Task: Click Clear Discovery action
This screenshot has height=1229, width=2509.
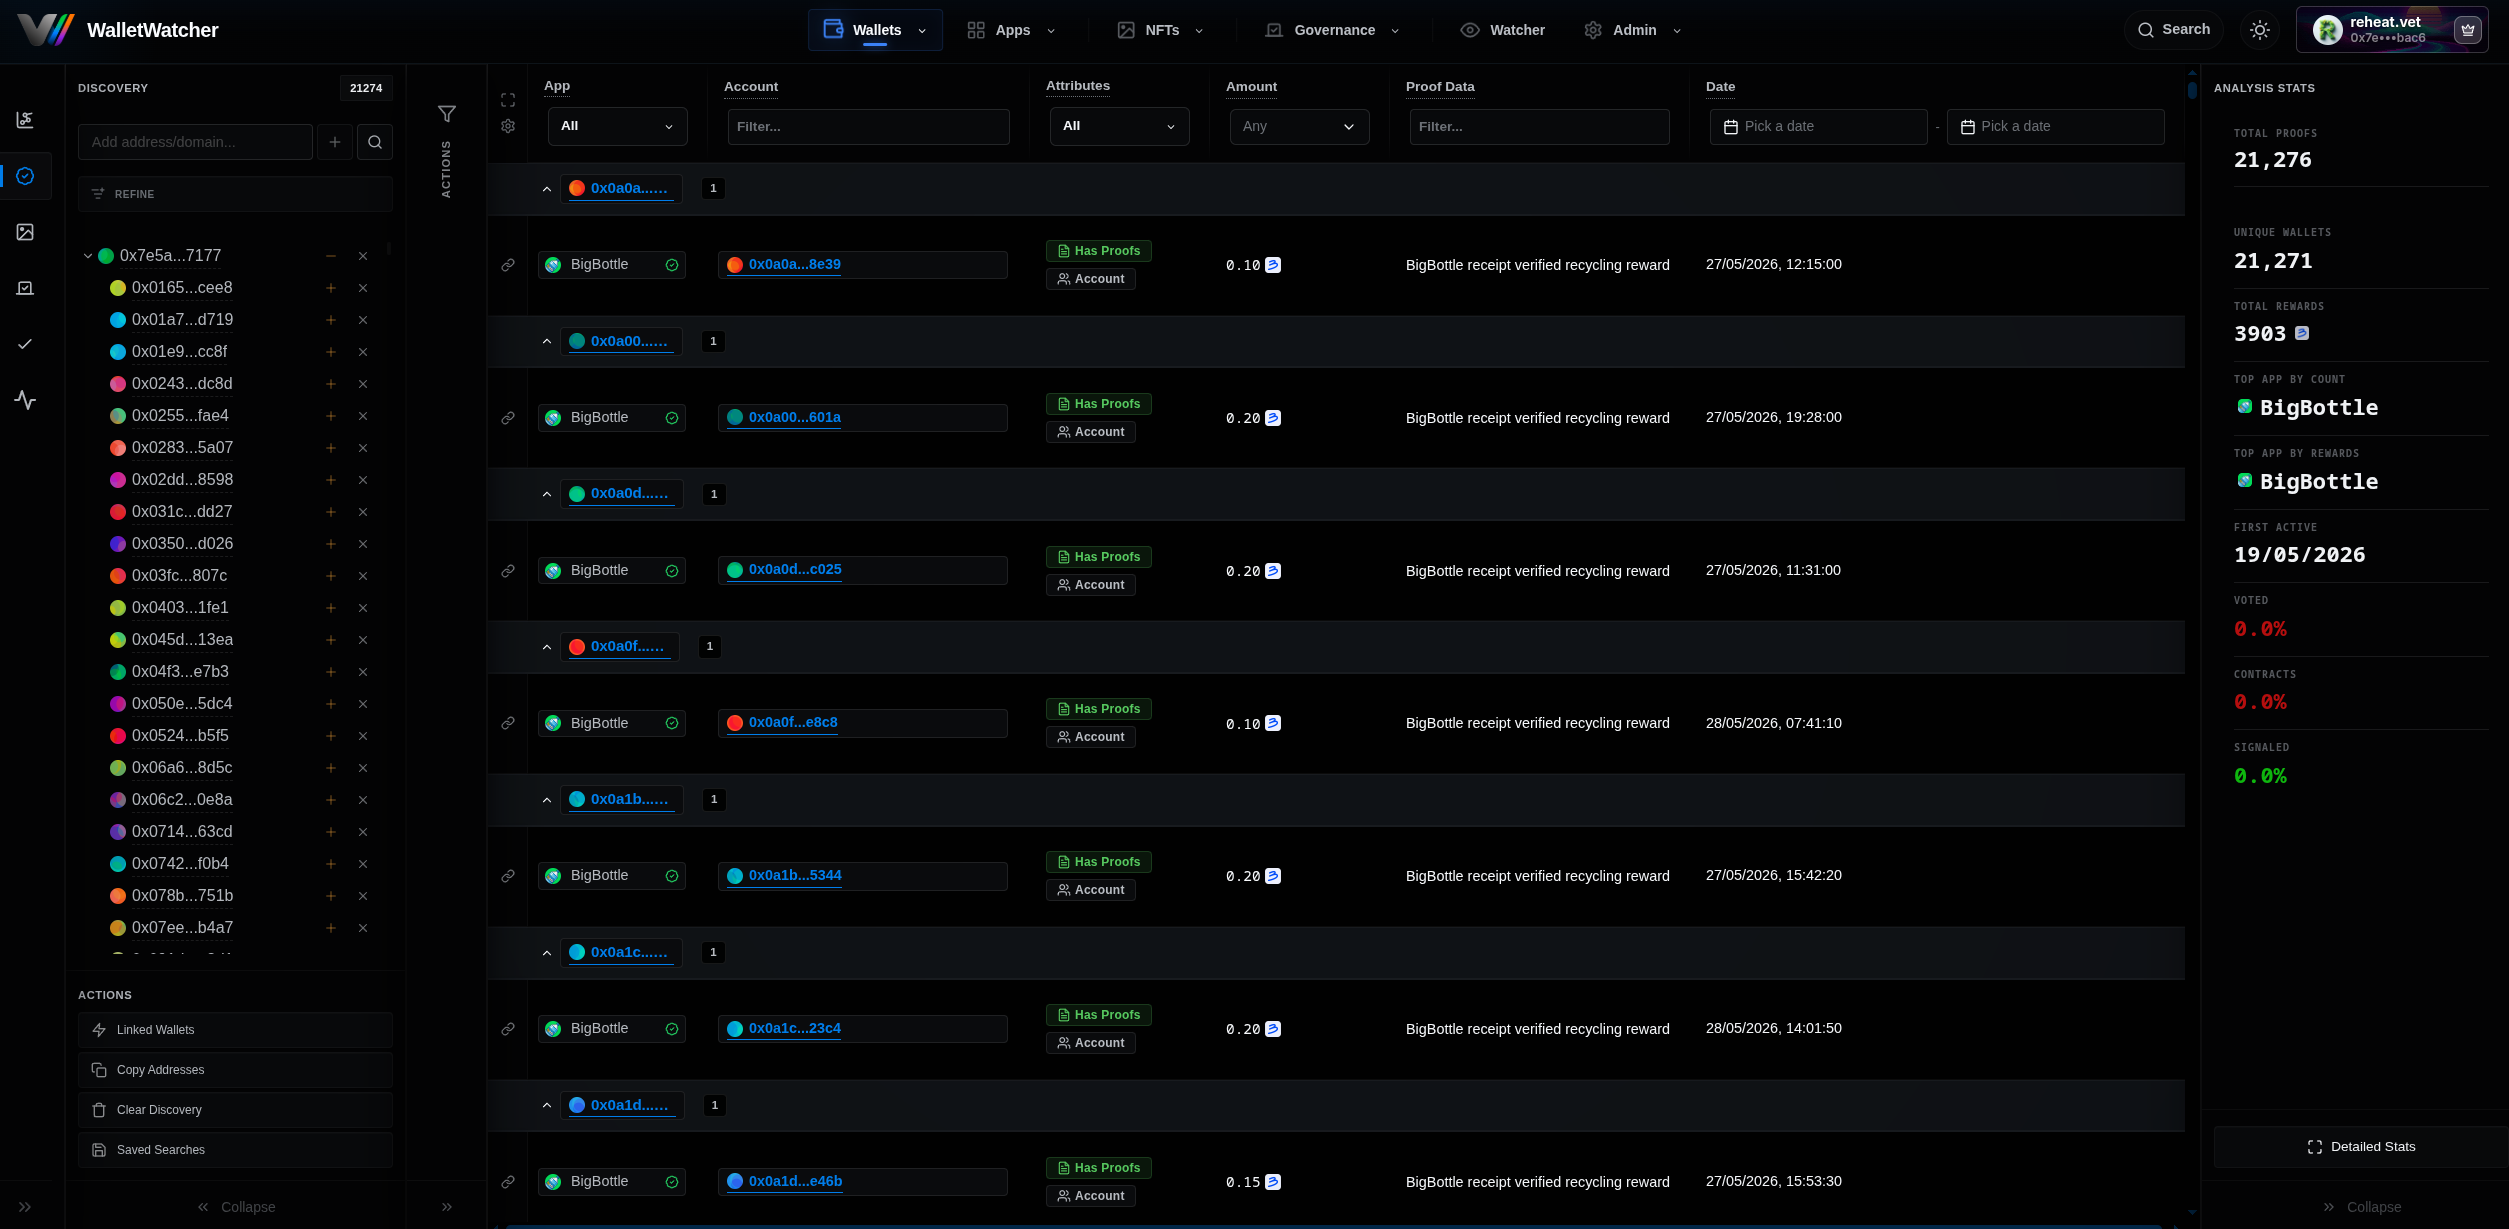Action: [x=235, y=1110]
